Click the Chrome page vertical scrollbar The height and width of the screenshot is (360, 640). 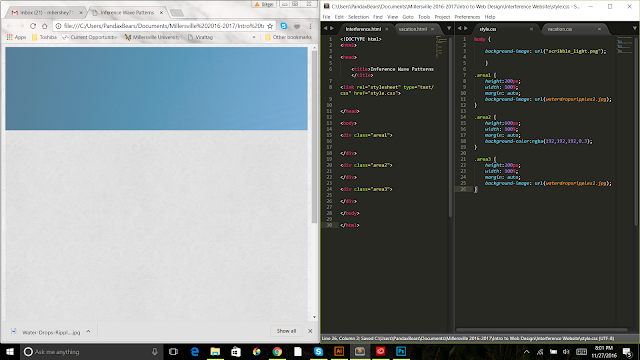click(x=314, y=137)
